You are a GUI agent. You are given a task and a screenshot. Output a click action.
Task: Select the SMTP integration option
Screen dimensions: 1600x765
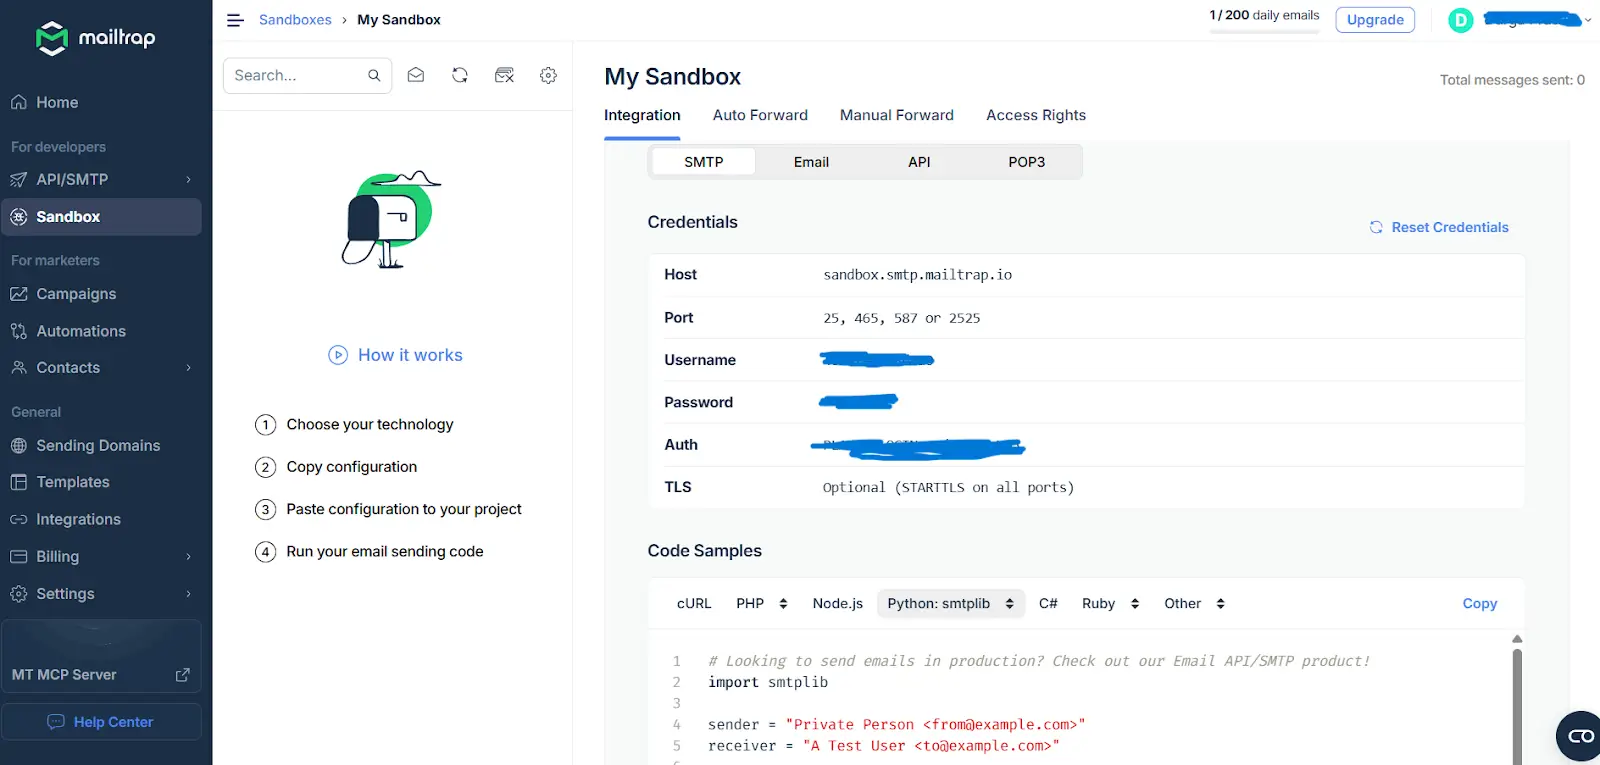(x=704, y=162)
